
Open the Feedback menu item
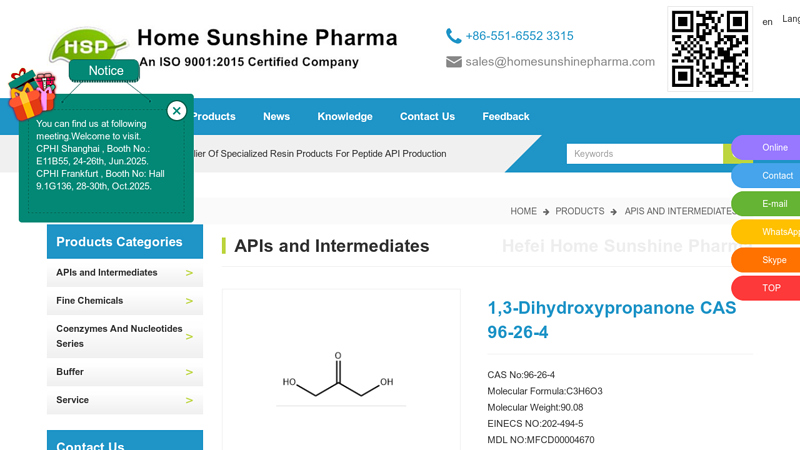pos(506,116)
